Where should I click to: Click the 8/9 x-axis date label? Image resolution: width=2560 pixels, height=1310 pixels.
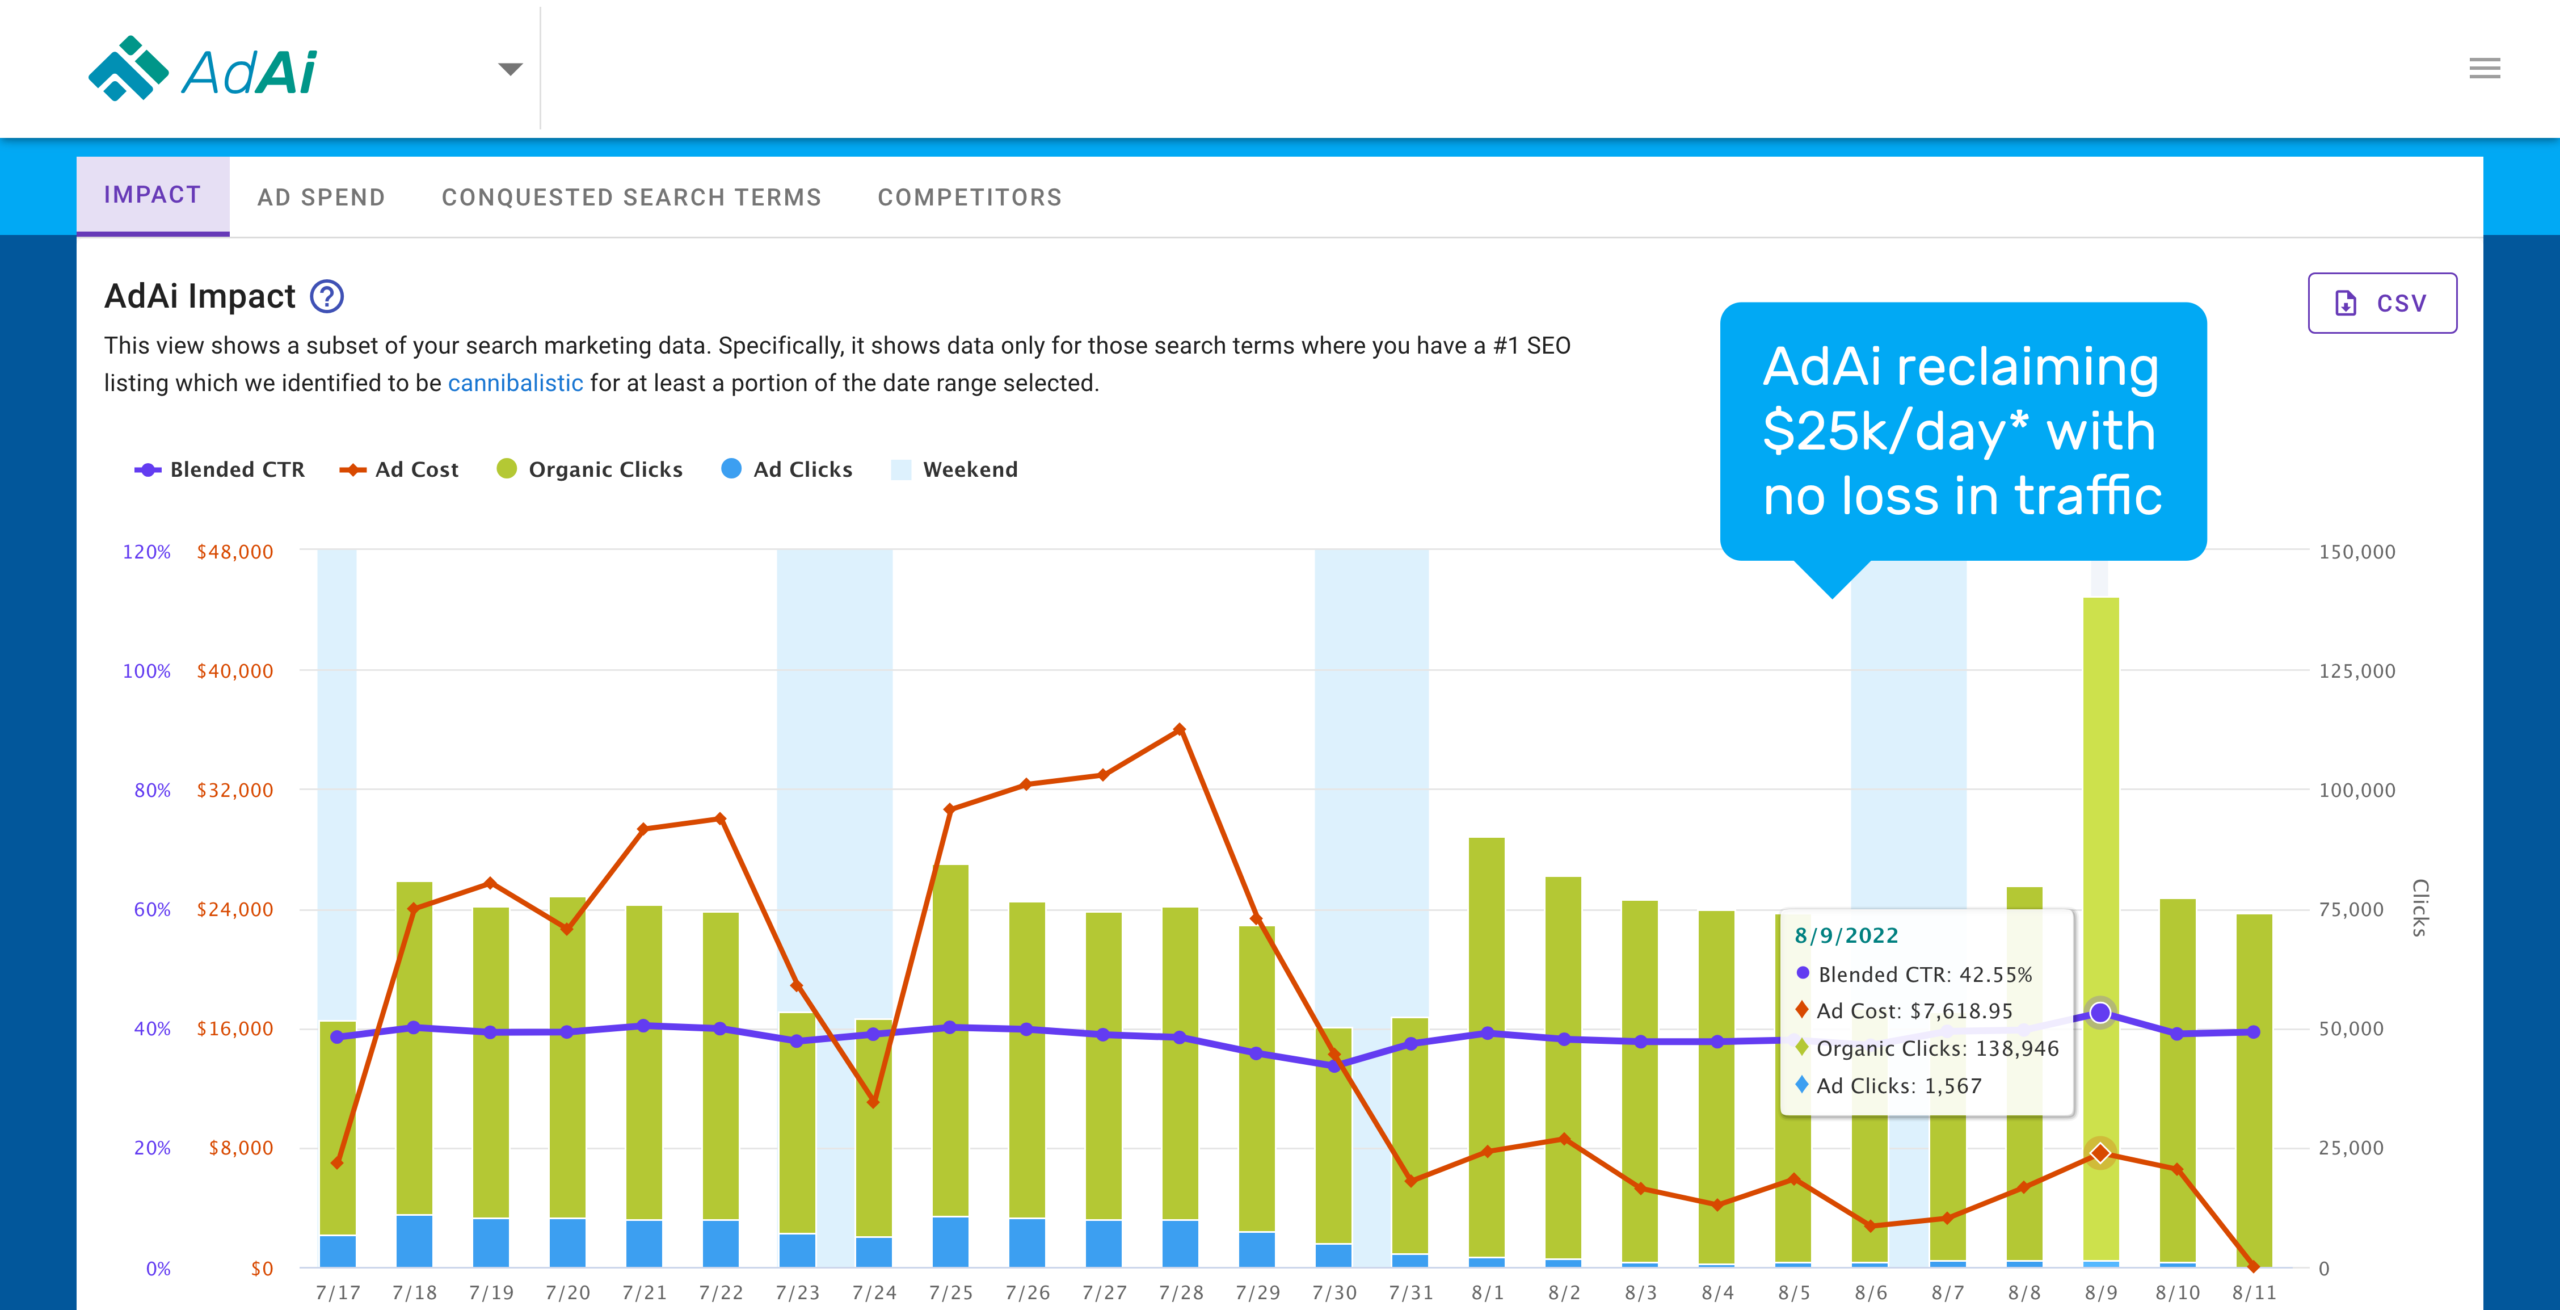2100,1292
